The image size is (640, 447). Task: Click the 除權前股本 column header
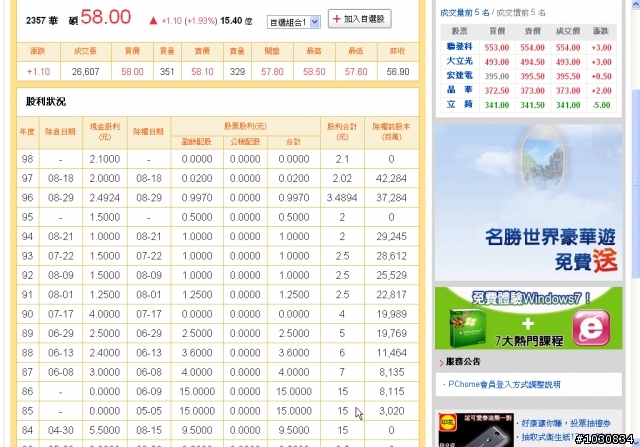[x=391, y=131]
